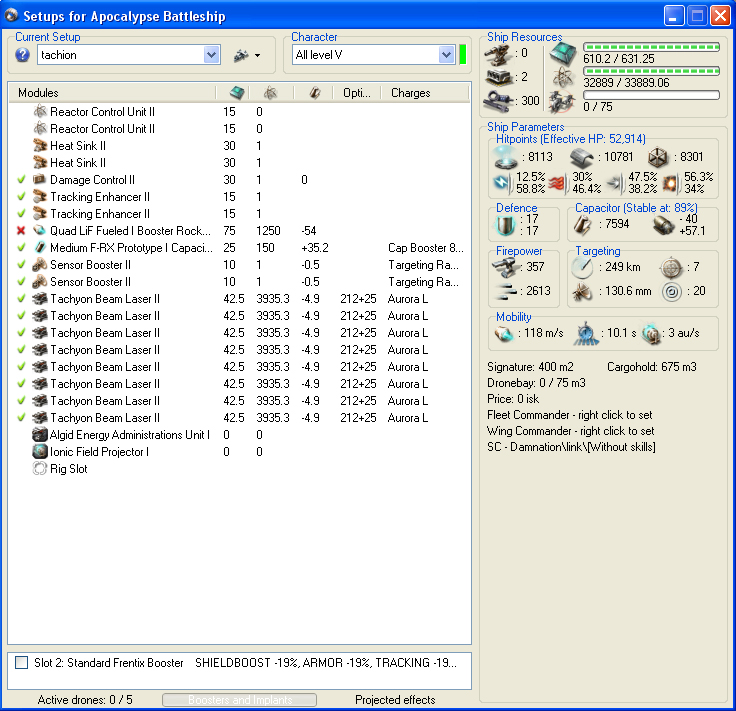Click the armor hitpoints icon showing 10781

582,158
